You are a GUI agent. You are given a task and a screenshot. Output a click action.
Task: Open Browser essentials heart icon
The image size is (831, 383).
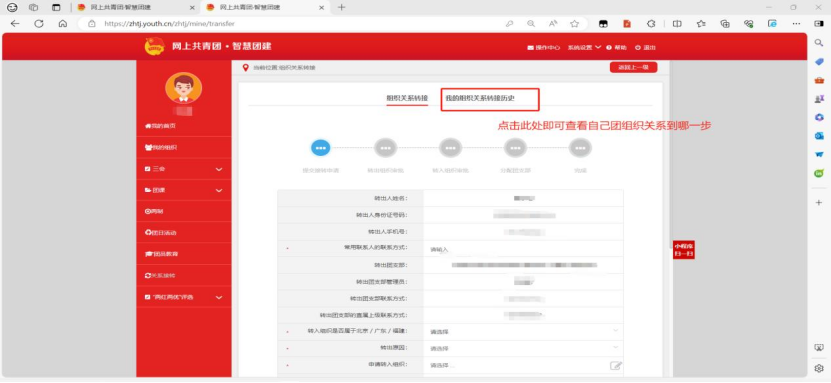coord(749,23)
